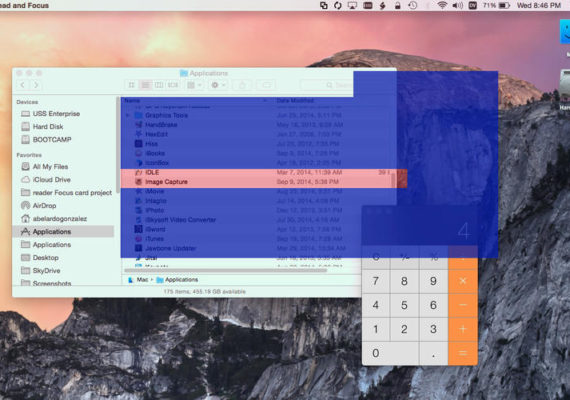
Task: Click the Graphics Tools folder name
Action: [x=166, y=115]
